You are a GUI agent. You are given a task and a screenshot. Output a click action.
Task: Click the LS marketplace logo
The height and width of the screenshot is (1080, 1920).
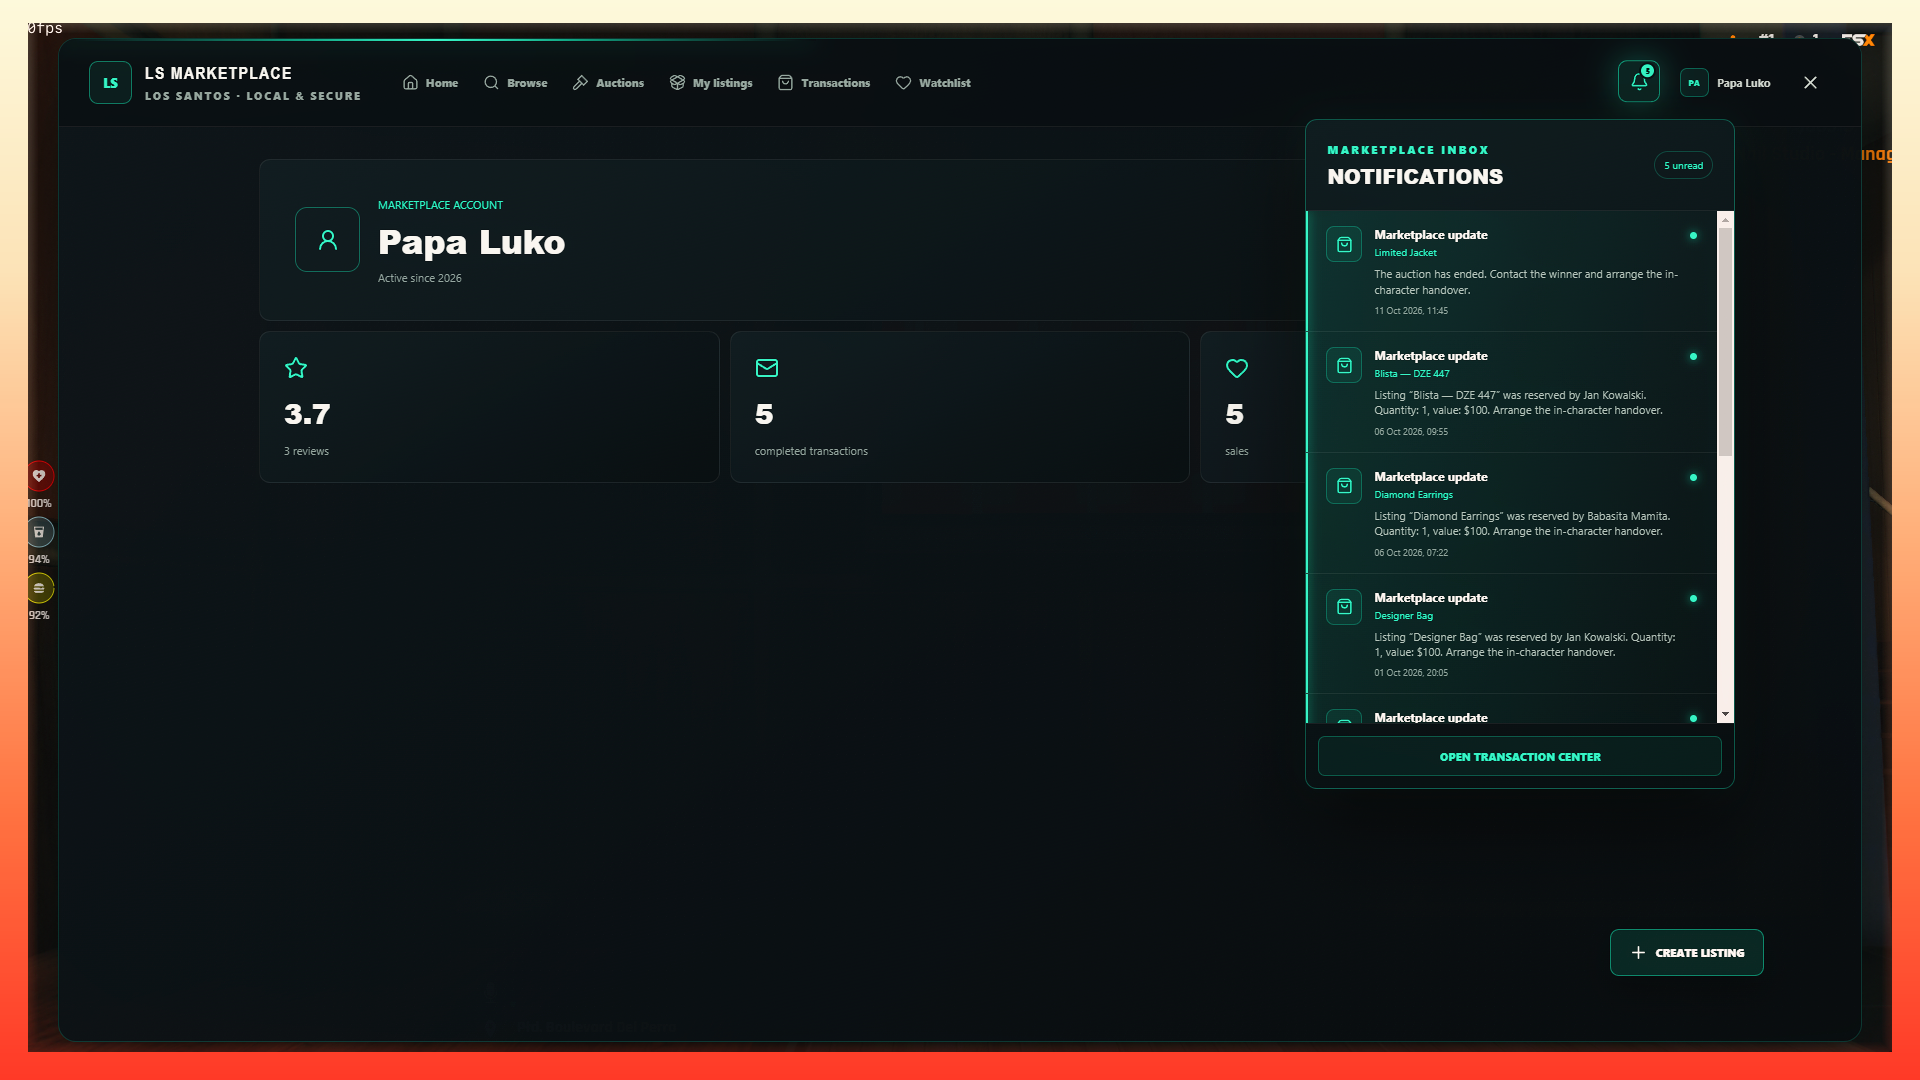(110, 83)
